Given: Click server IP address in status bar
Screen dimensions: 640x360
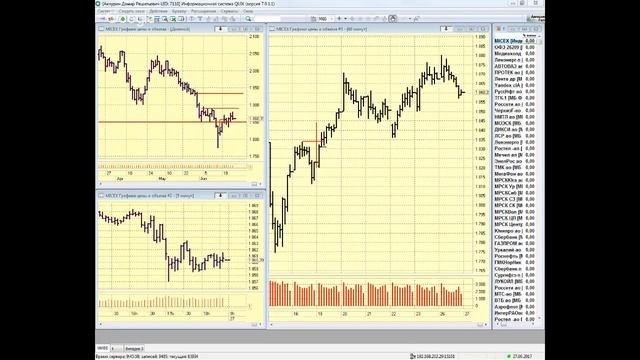Looking at the screenshot, I should (435, 356).
